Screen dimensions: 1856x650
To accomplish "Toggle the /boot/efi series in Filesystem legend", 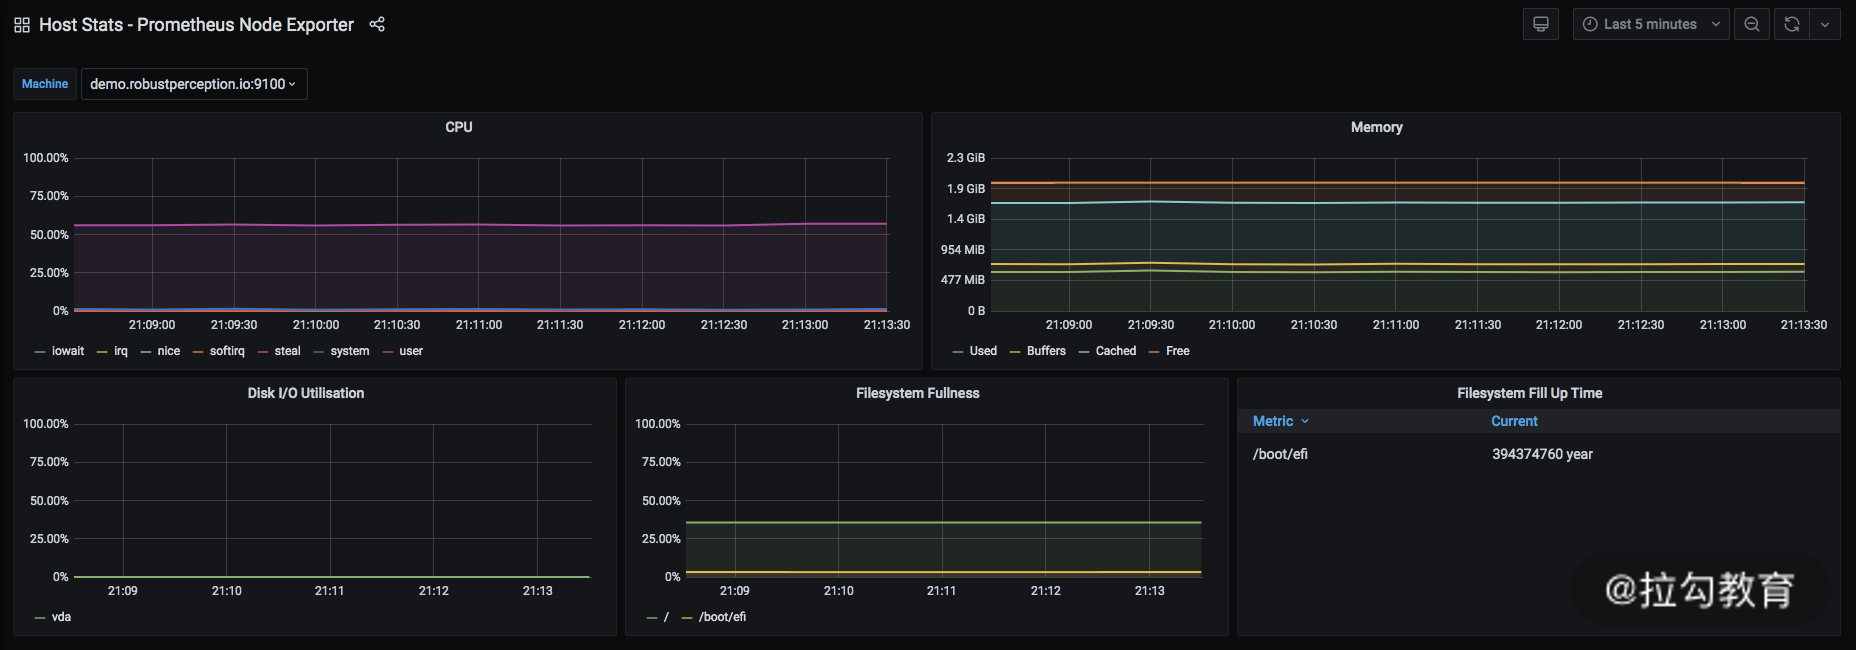I will point(722,617).
